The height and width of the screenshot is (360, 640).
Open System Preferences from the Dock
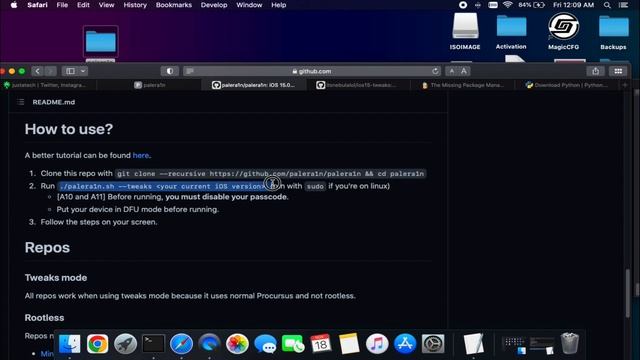(433, 344)
